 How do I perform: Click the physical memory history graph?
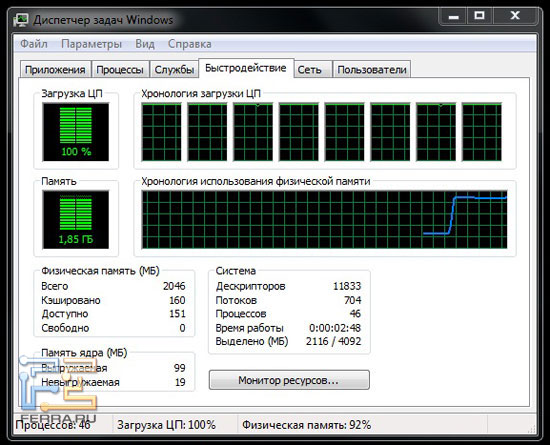[324, 220]
